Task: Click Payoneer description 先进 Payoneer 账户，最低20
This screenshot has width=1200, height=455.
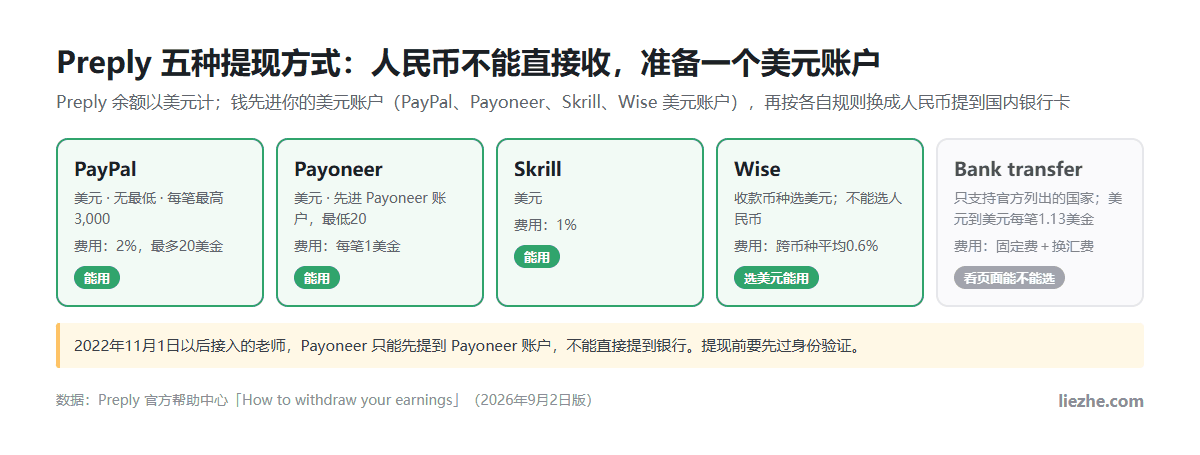Action: coord(370,208)
